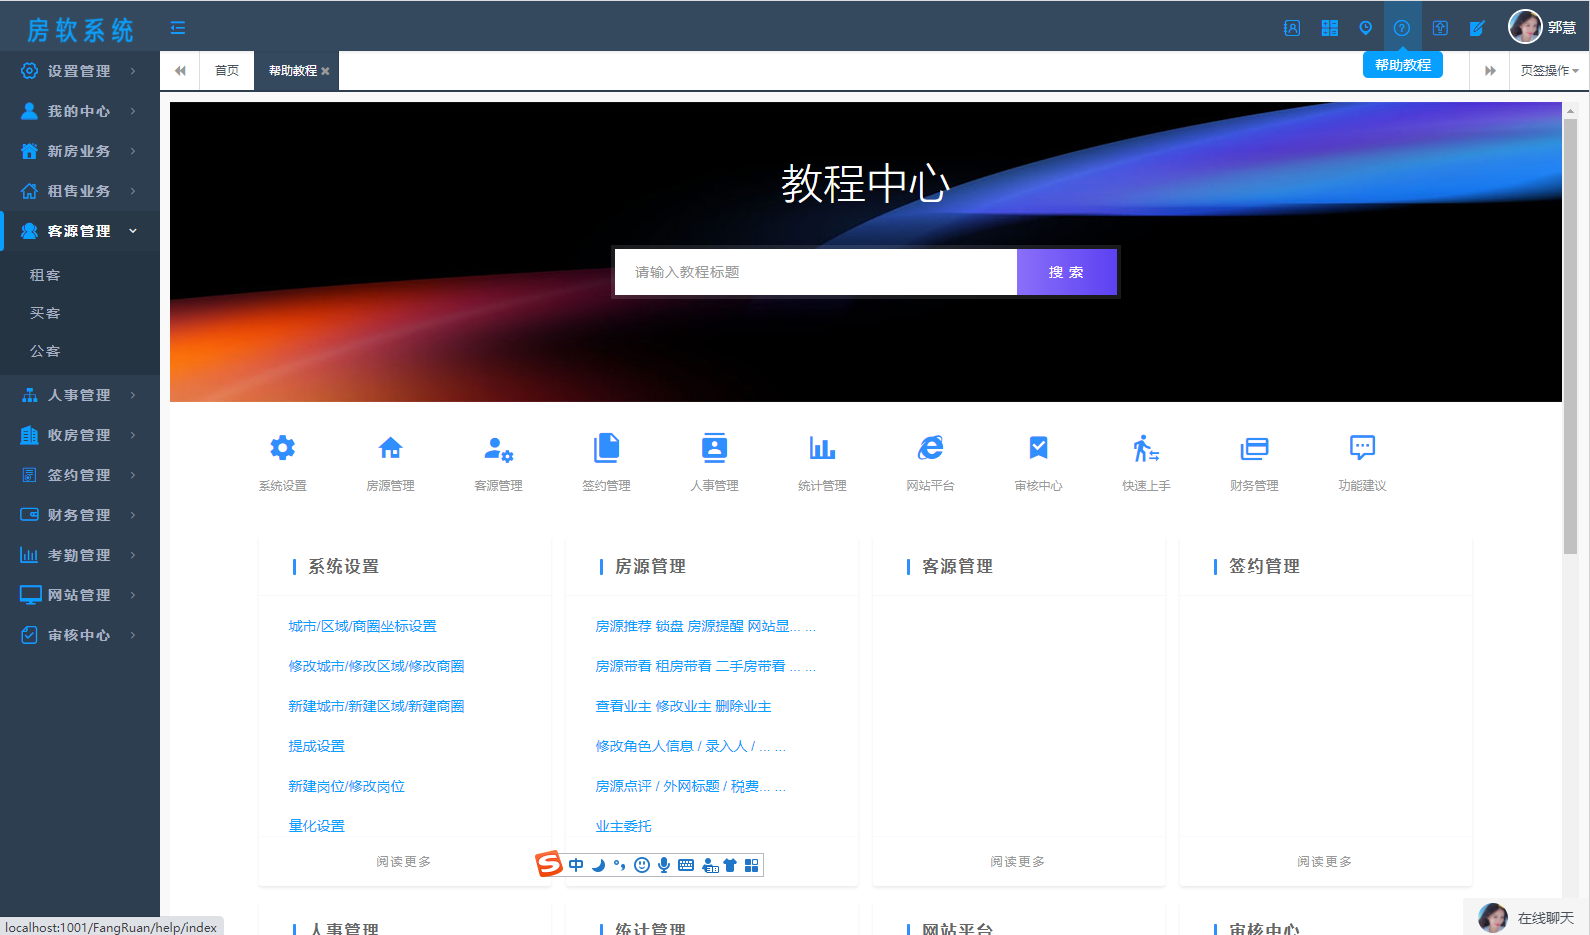Open 系统设置 gear category icon
Image resolution: width=1590 pixels, height=935 pixels.
pyautogui.click(x=283, y=448)
